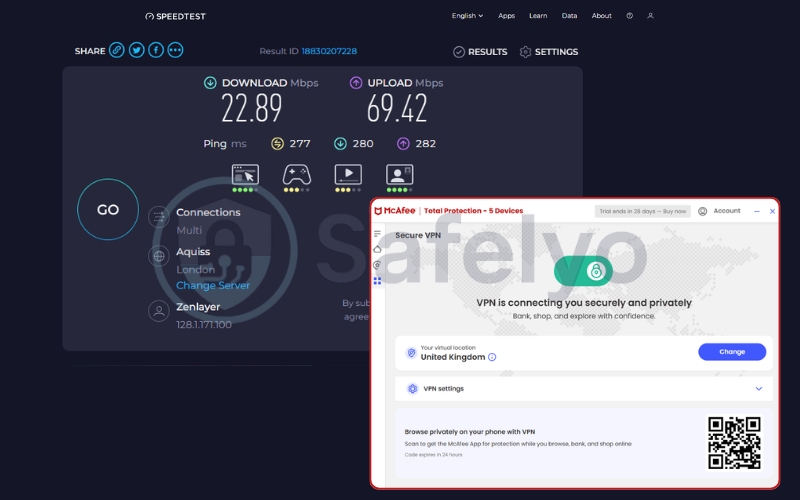Click the upload arrow icon

pos(356,83)
